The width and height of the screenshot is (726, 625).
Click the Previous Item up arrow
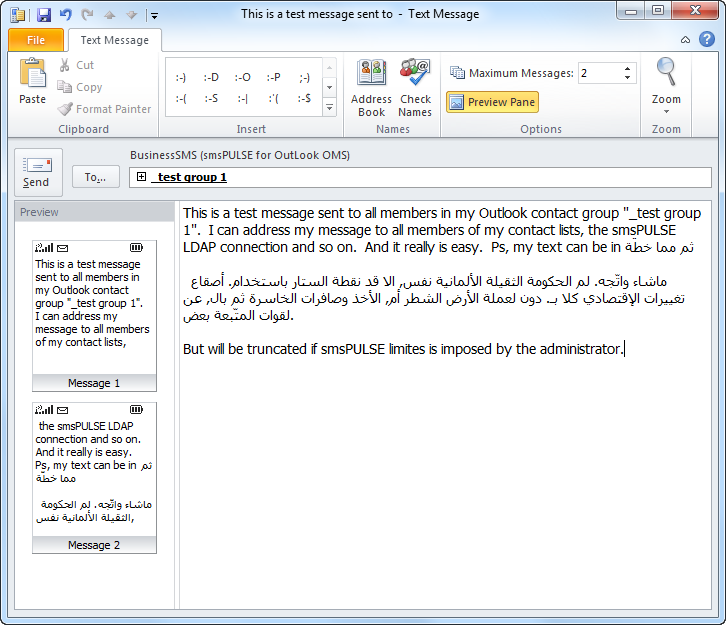tap(109, 15)
